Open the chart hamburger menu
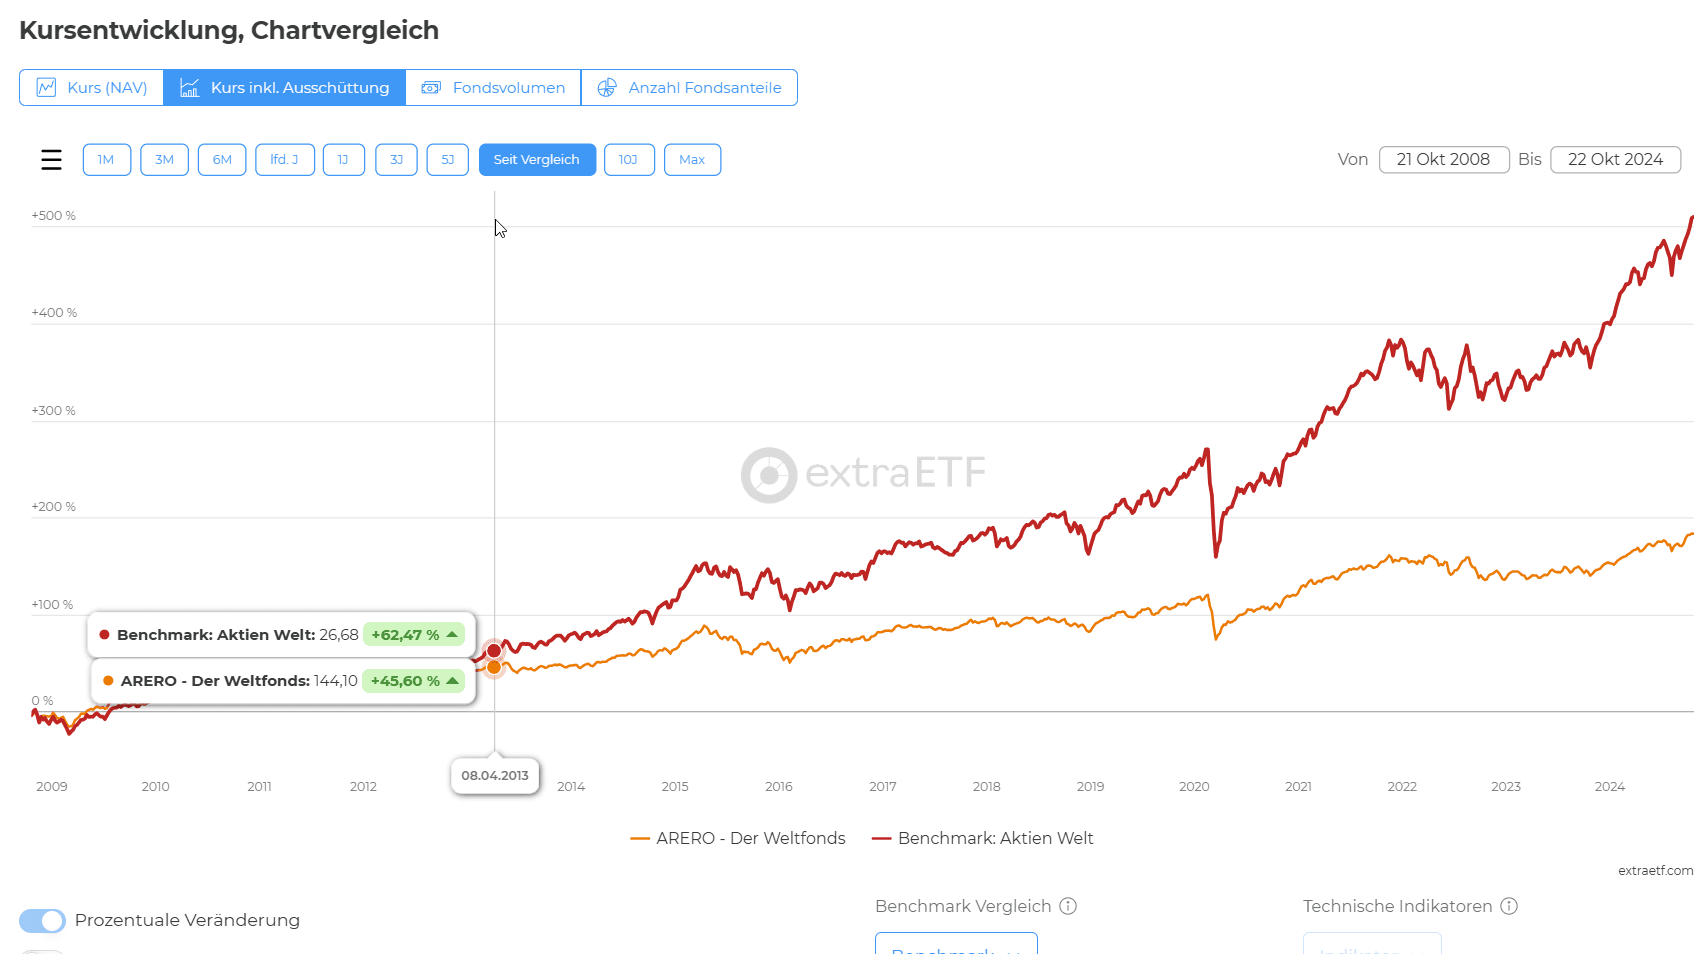The width and height of the screenshot is (1705, 954). click(51, 160)
